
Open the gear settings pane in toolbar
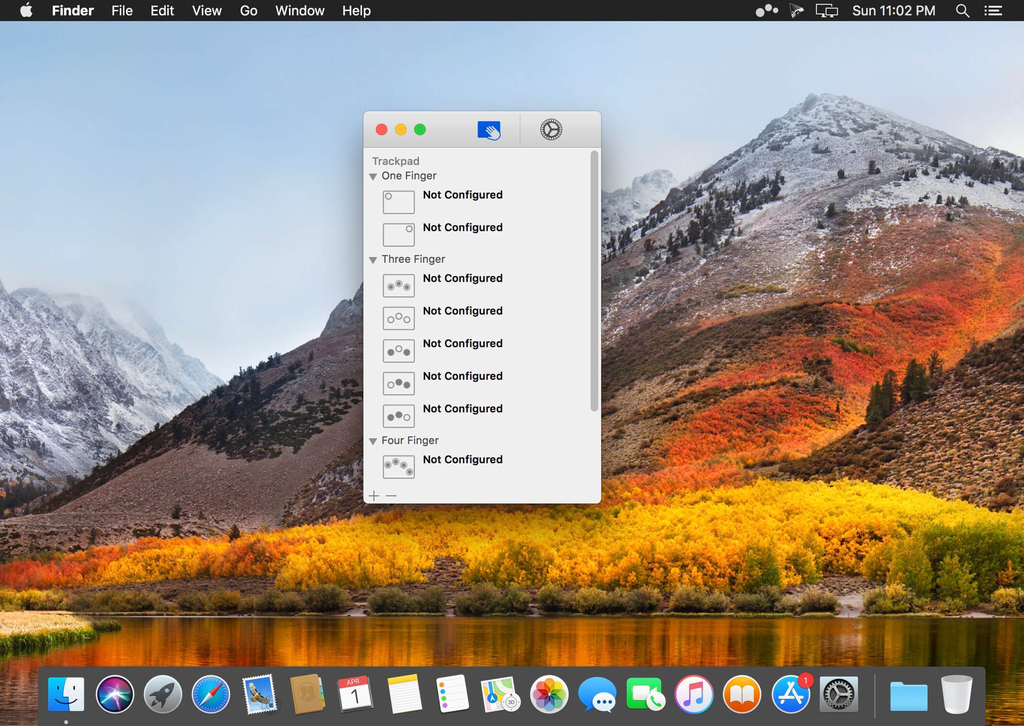coord(551,130)
